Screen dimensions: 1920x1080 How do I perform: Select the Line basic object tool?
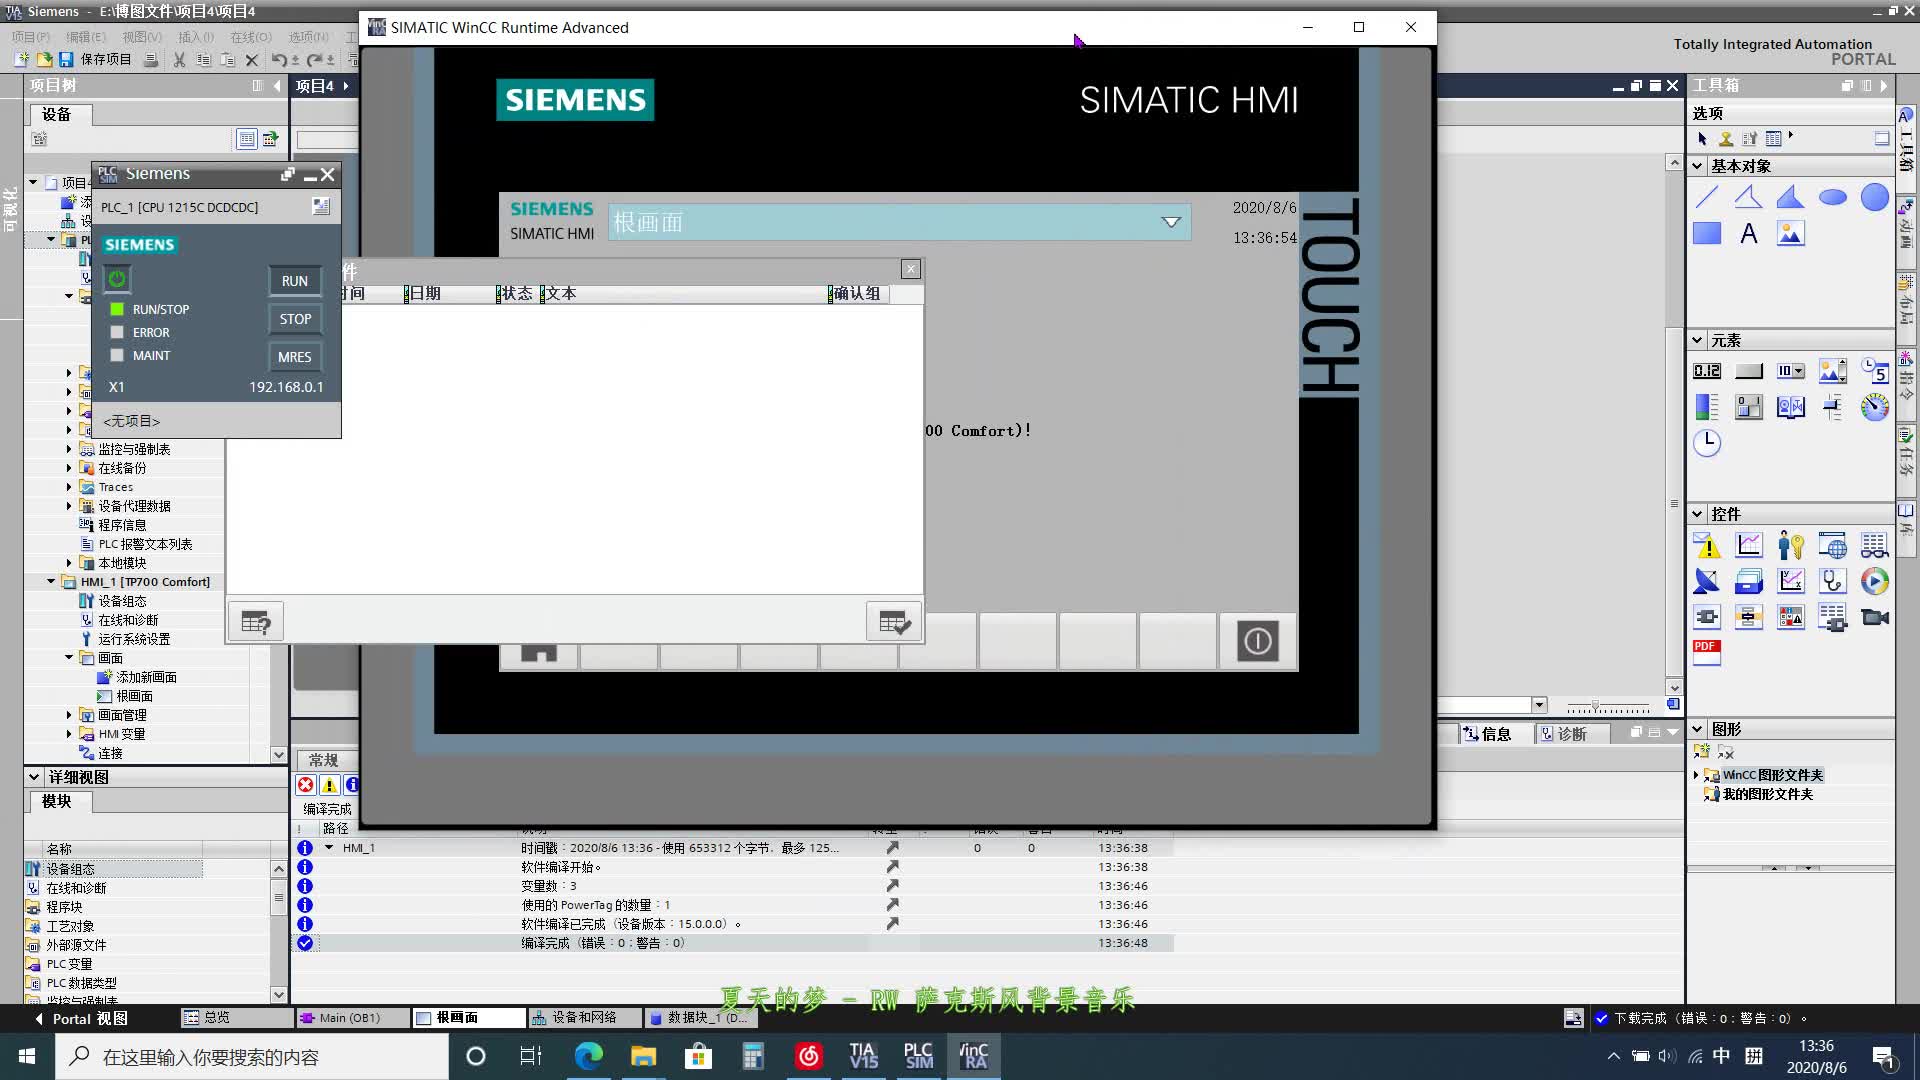tap(1707, 198)
